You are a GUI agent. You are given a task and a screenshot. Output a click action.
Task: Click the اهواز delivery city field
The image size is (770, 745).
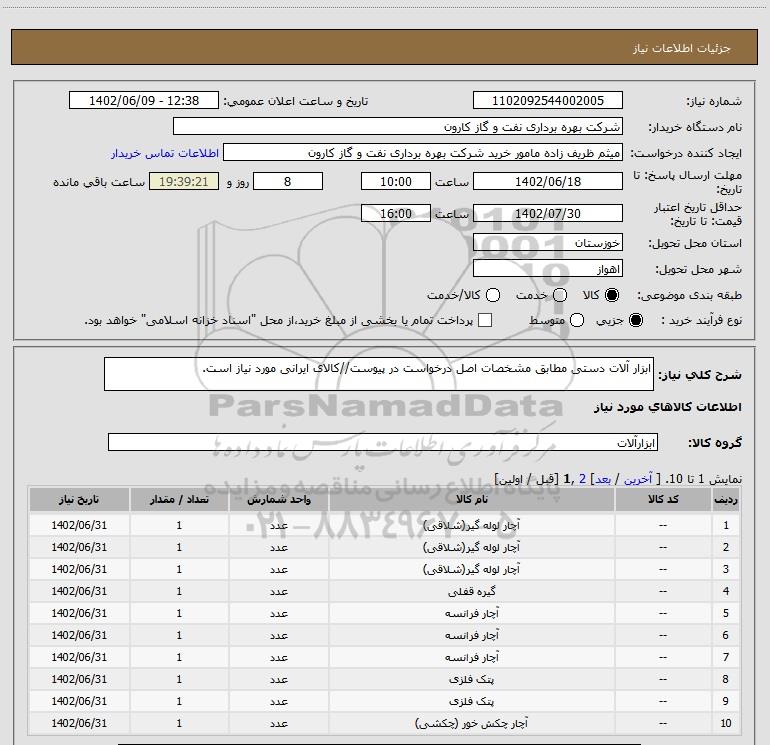pyautogui.click(x=548, y=268)
